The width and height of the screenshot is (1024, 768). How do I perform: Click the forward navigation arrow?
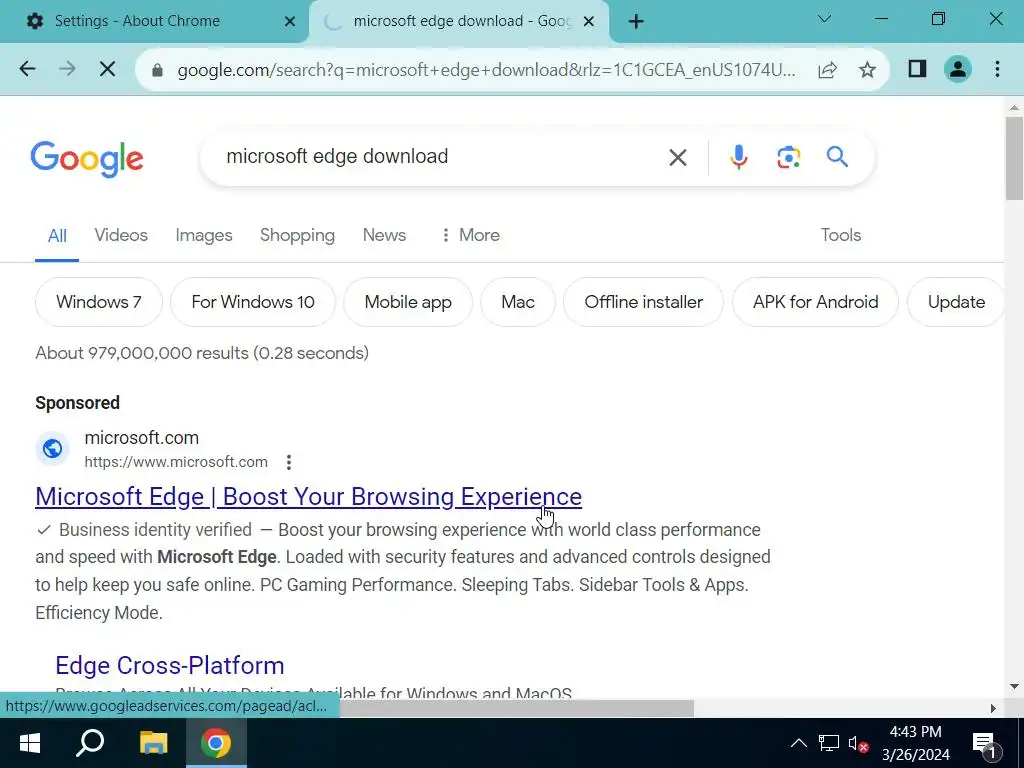(x=67, y=69)
